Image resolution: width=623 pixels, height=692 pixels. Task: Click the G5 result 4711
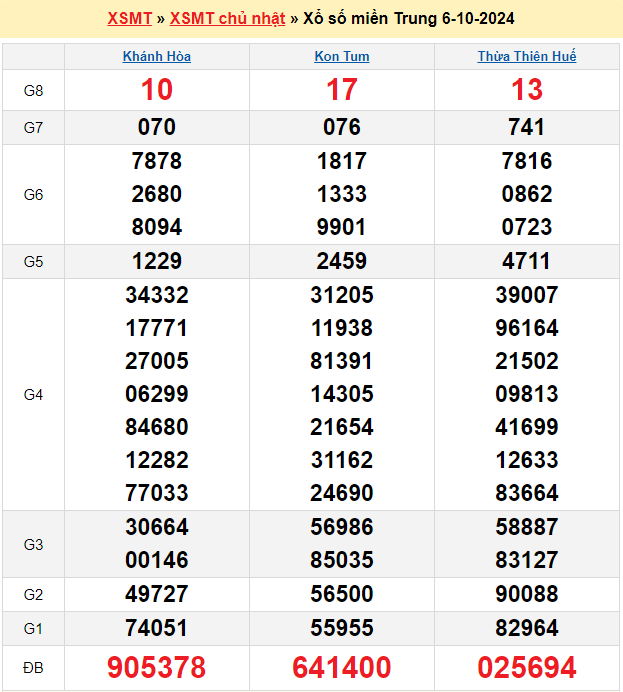pyautogui.click(x=527, y=261)
